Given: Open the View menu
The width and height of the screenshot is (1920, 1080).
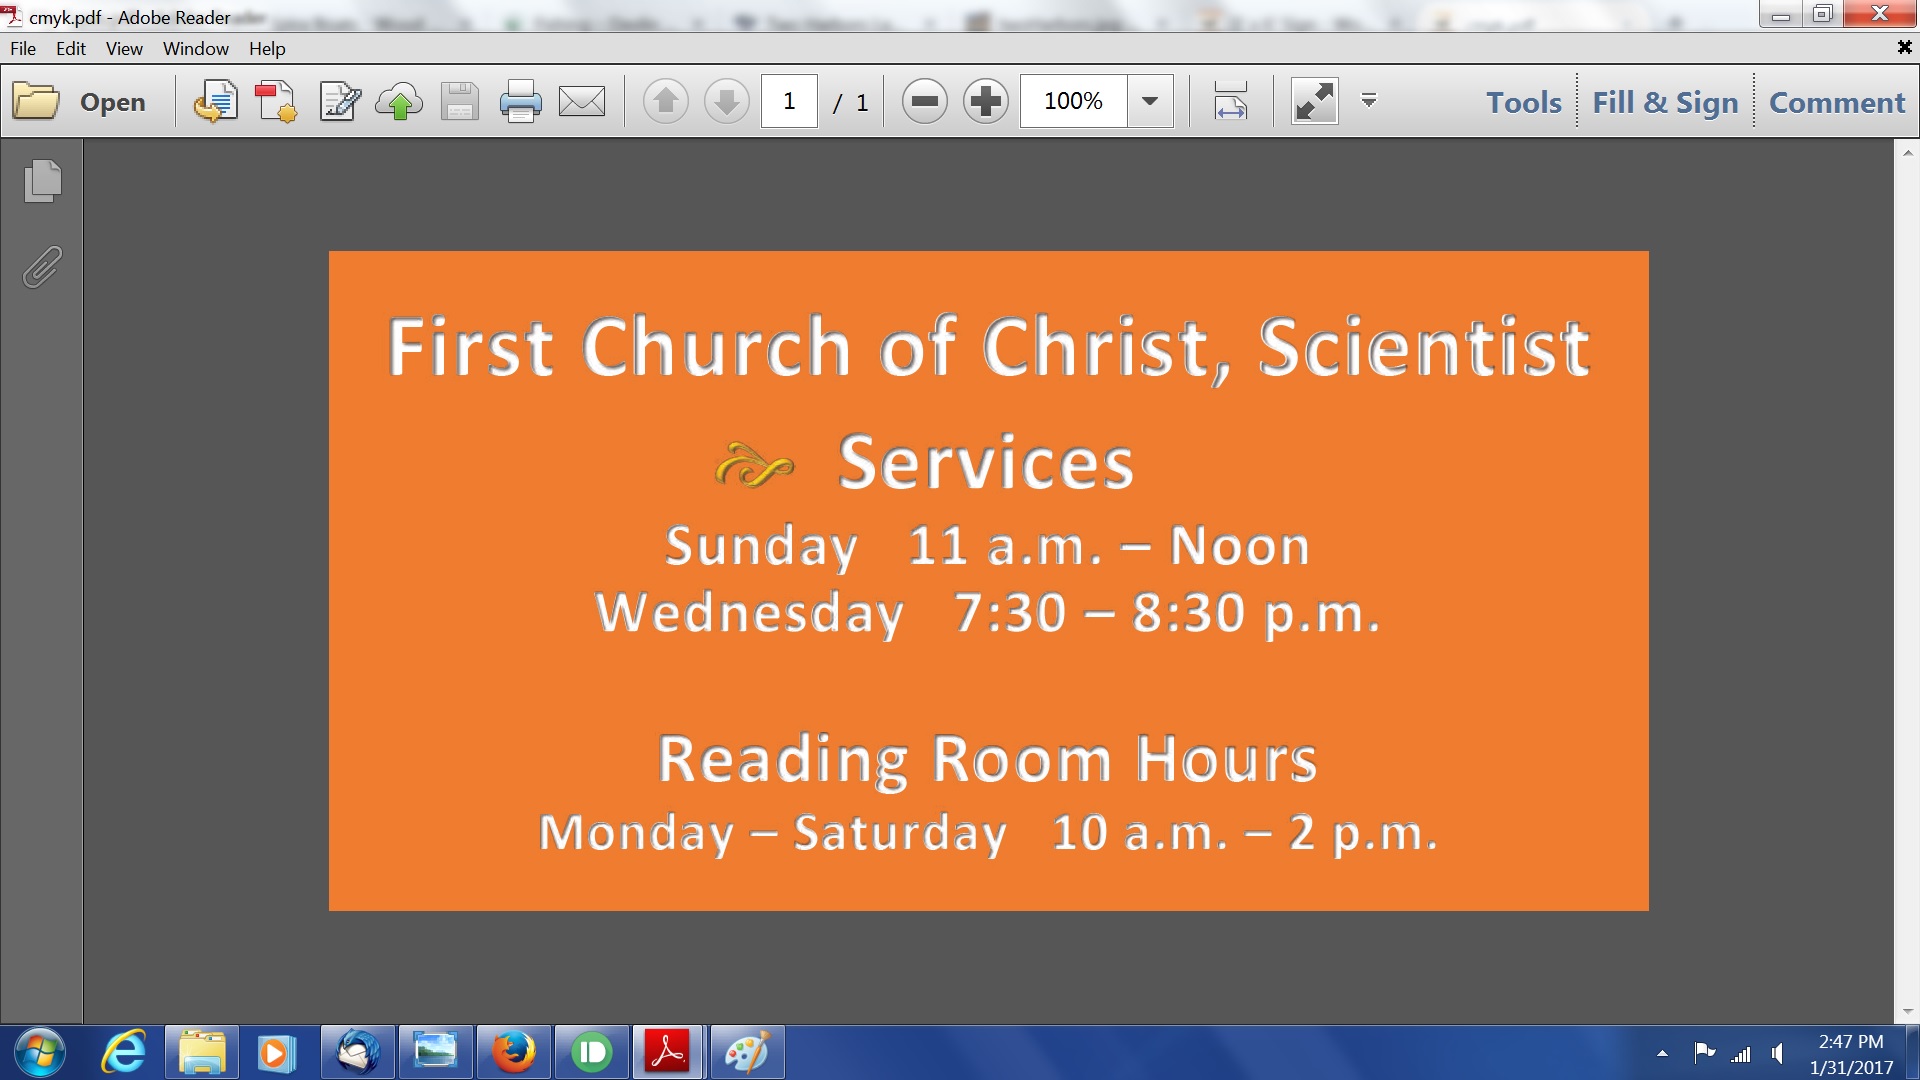Looking at the screenshot, I should click(x=124, y=48).
